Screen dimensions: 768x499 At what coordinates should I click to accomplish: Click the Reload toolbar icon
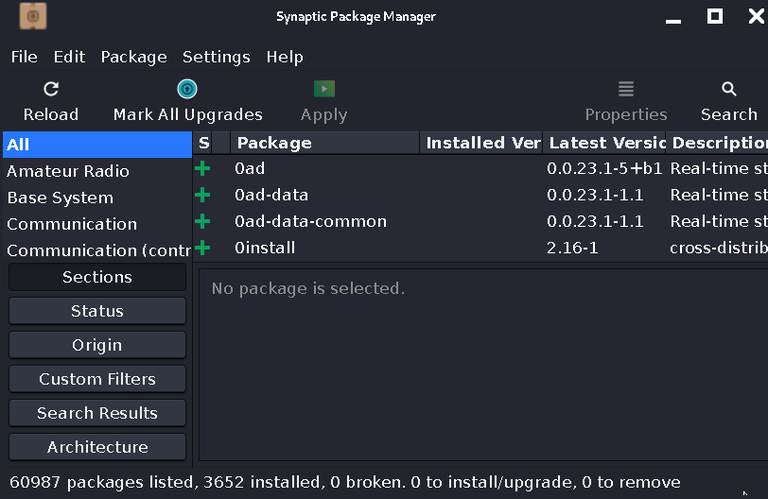[51, 89]
